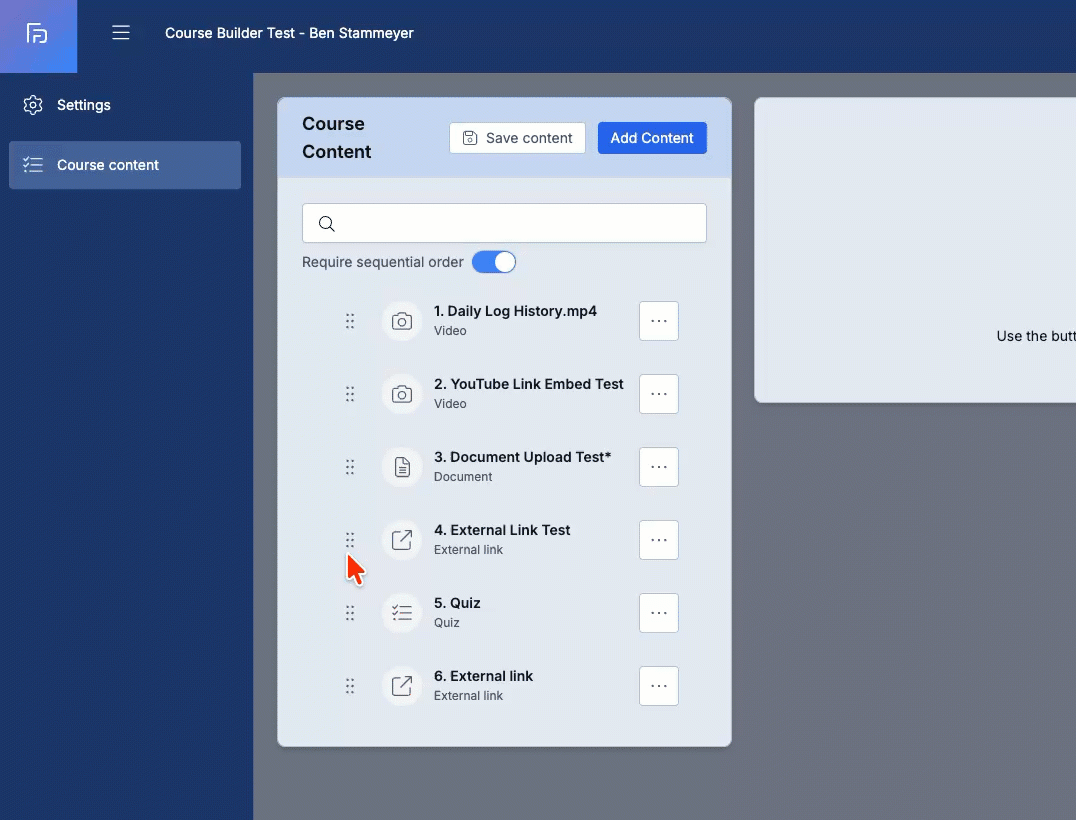
Task: Select 3. Document Upload Test* title
Action: pos(522,458)
